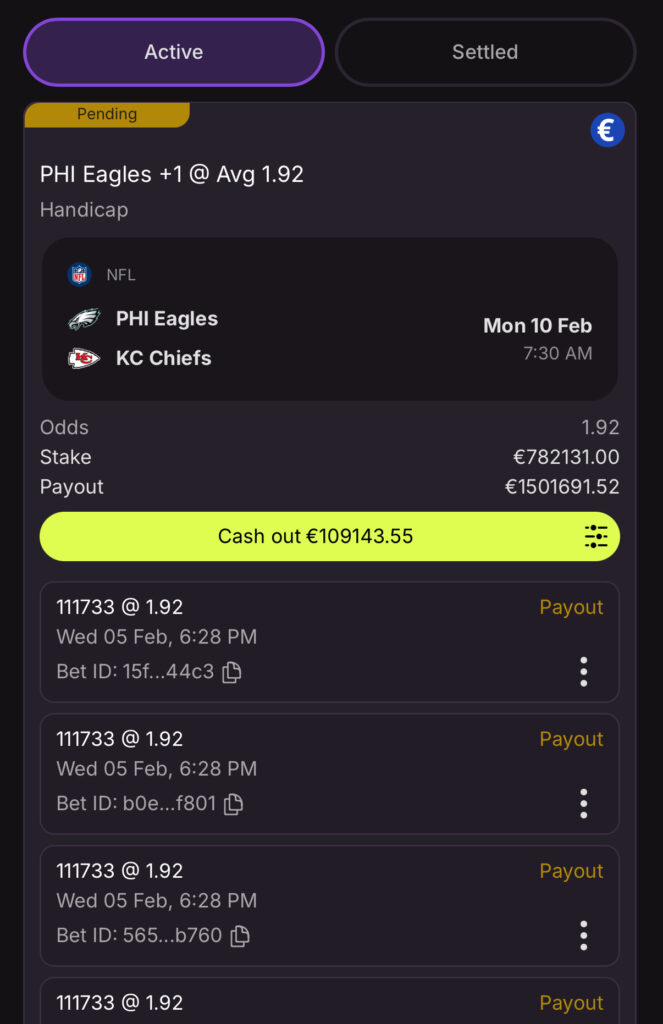
Task: Click Payout label on first bet entry
Action: (571, 608)
